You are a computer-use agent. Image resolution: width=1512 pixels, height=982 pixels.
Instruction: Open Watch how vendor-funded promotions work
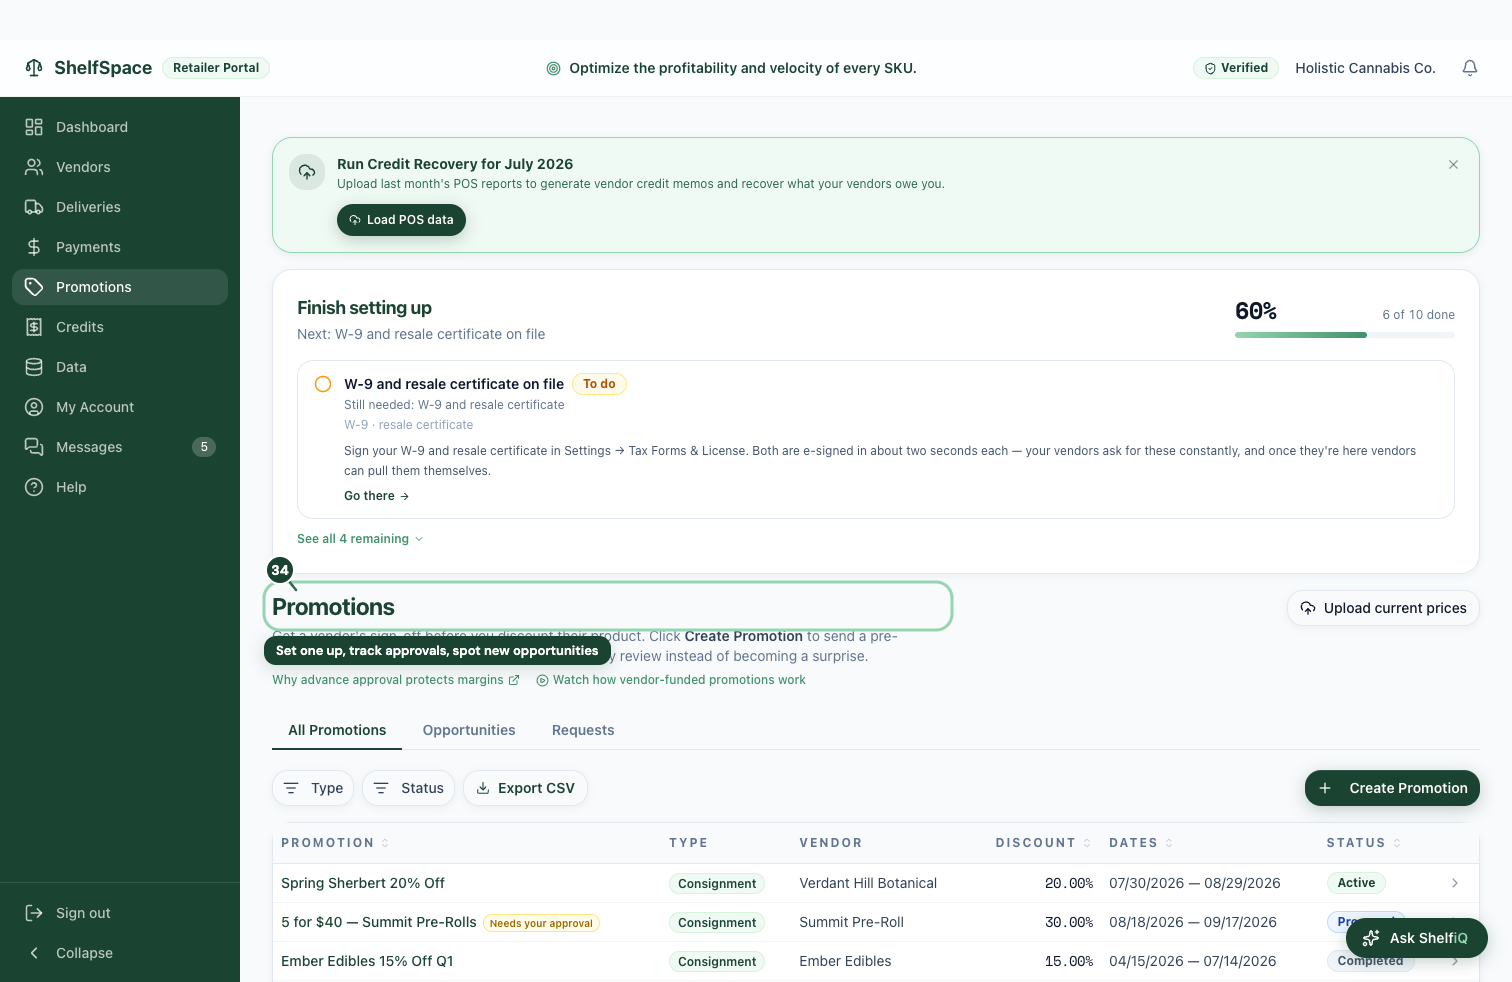[671, 680]
